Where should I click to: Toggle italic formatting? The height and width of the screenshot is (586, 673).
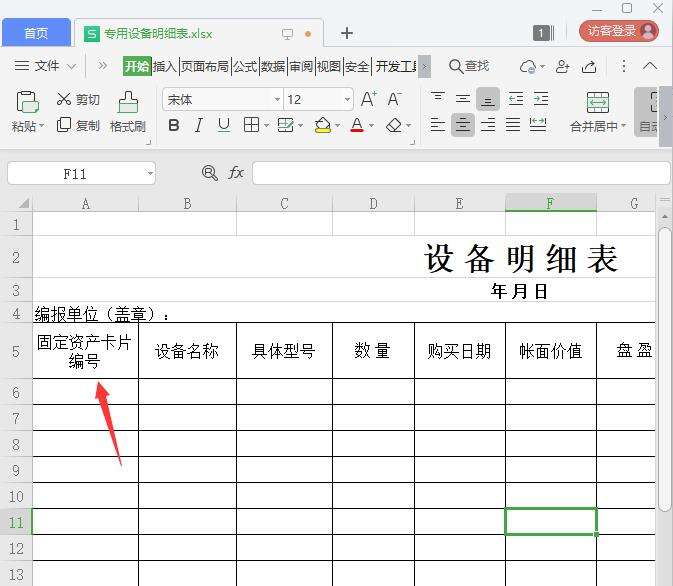pyautogui.click(x=199, y=125)
